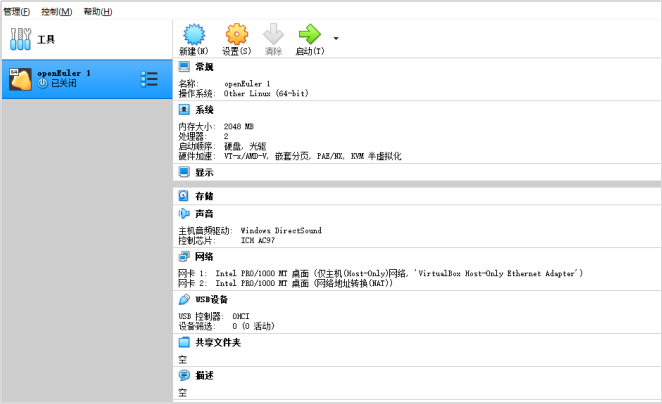
Task: Click the 网卡 2 NAT adapter line
Action: tap(285, 283)
